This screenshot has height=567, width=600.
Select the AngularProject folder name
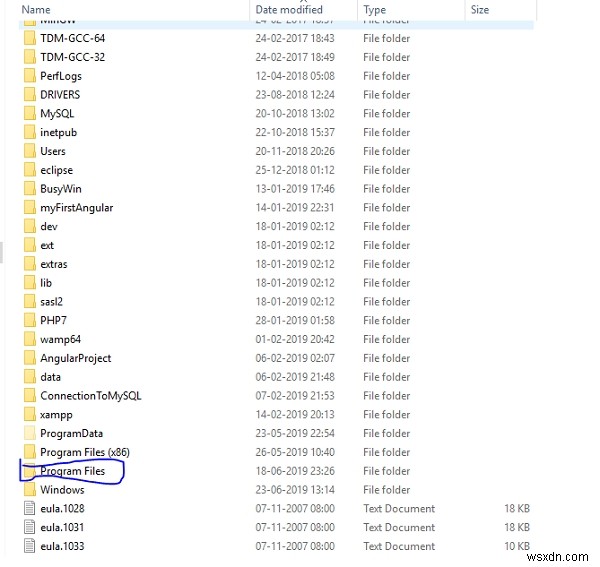[x=76, y=358]
